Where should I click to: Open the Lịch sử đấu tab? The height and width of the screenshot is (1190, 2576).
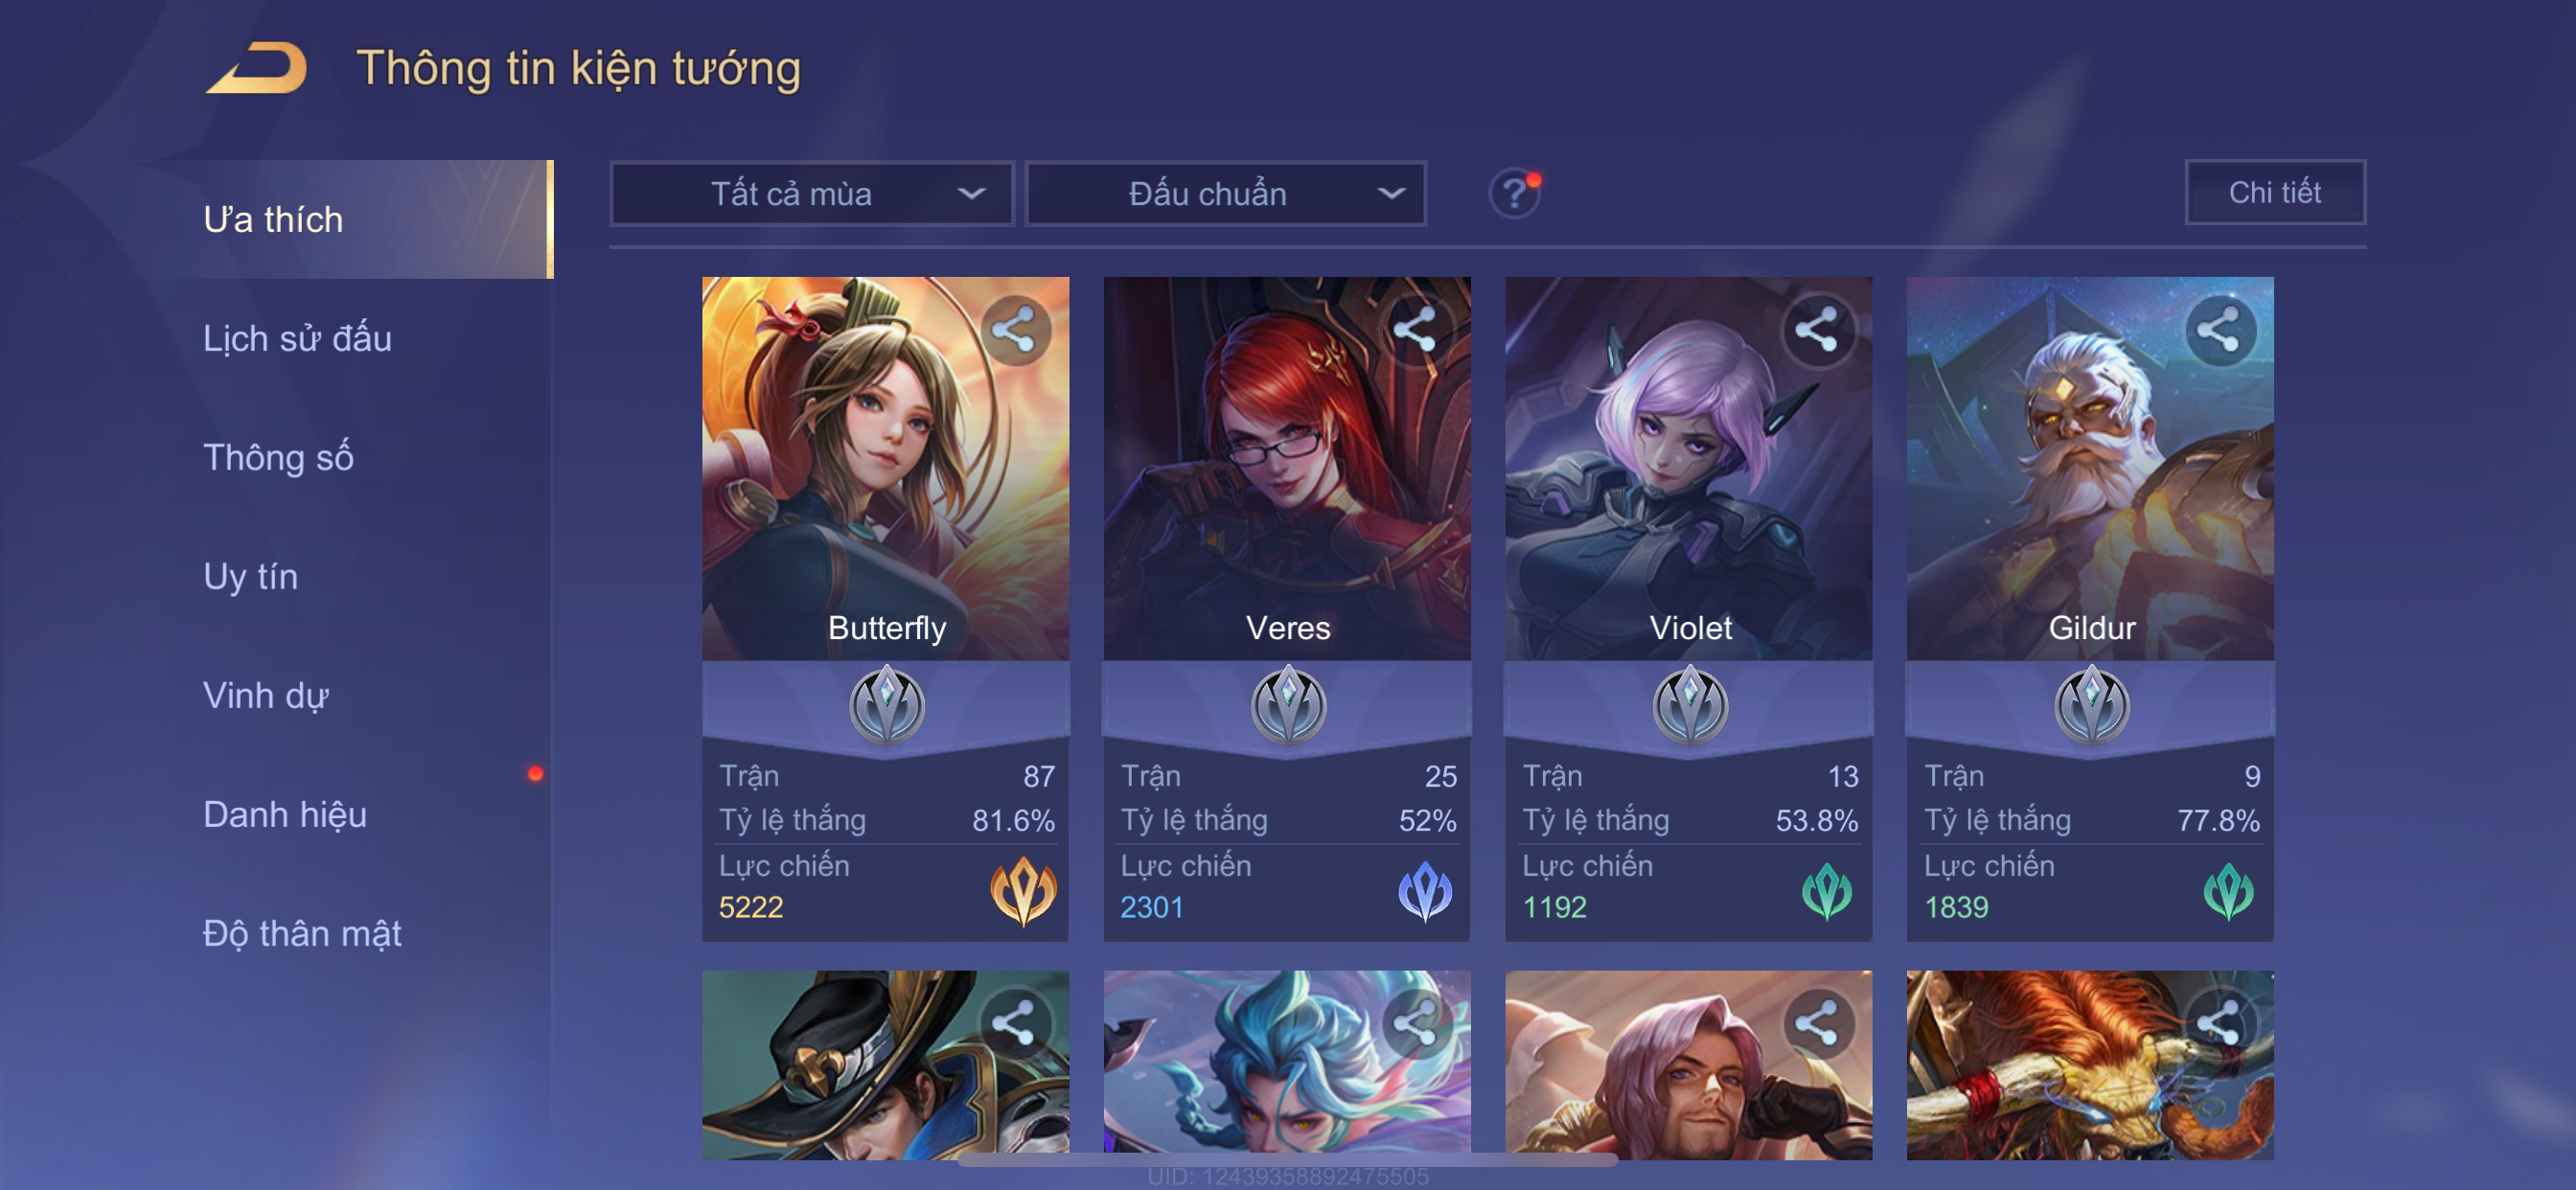(x=298, y=338)
